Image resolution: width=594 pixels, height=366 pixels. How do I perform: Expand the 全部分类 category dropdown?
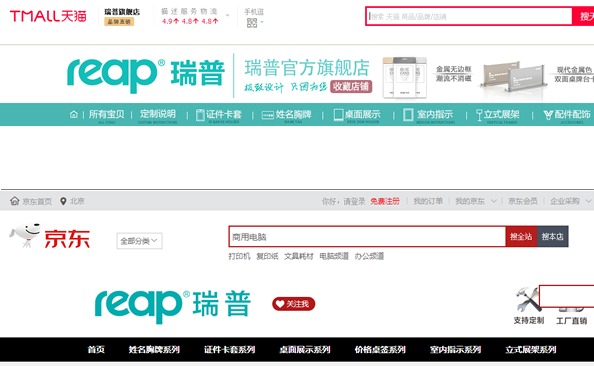pos(139,241)
